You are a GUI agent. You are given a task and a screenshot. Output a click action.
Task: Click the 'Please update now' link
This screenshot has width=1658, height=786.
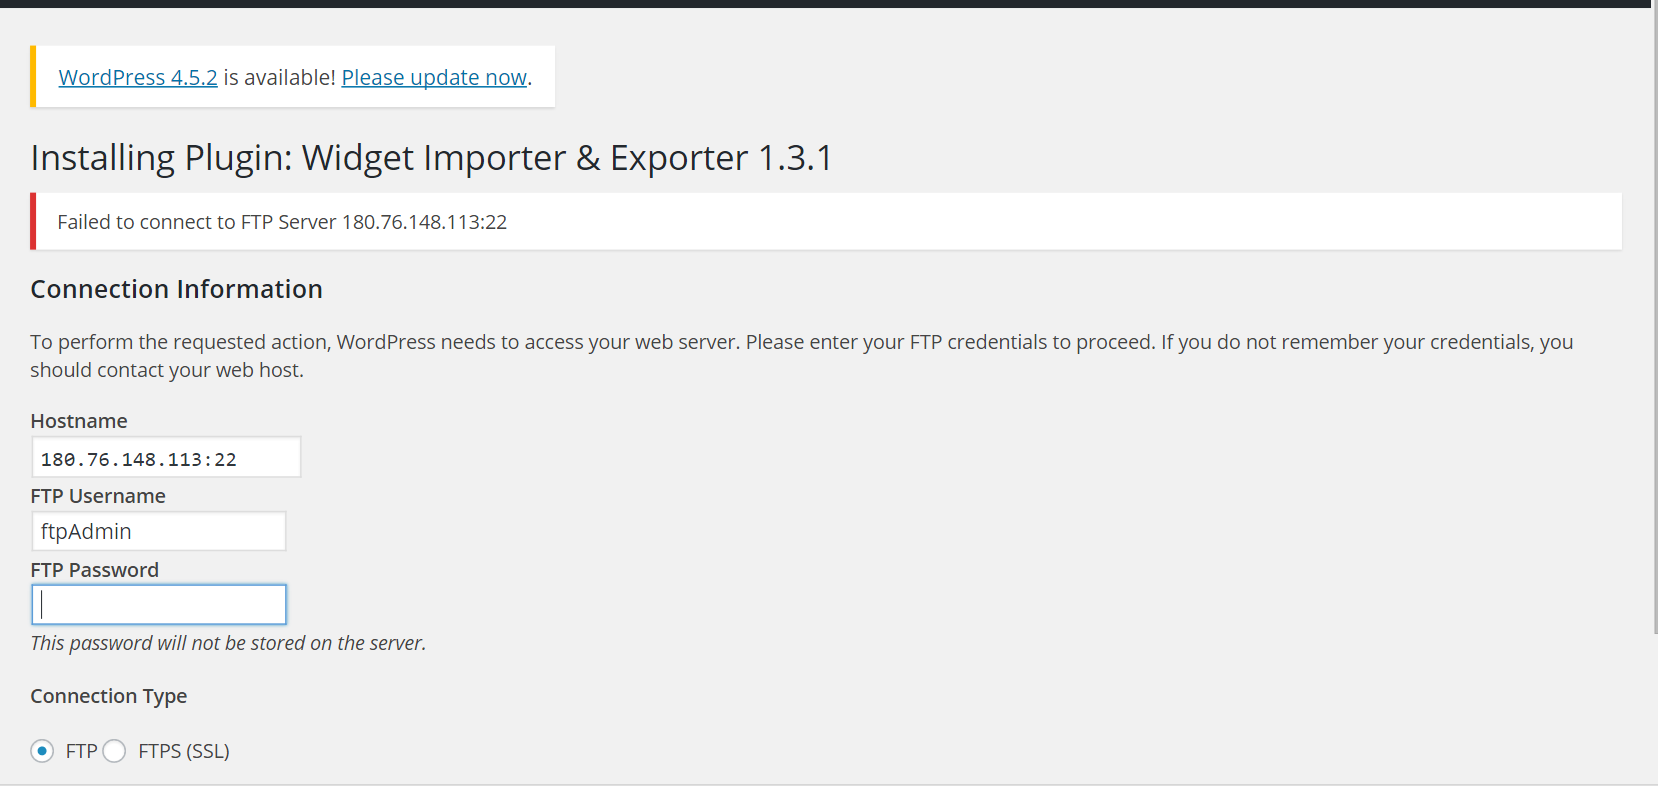coord(434,78)
